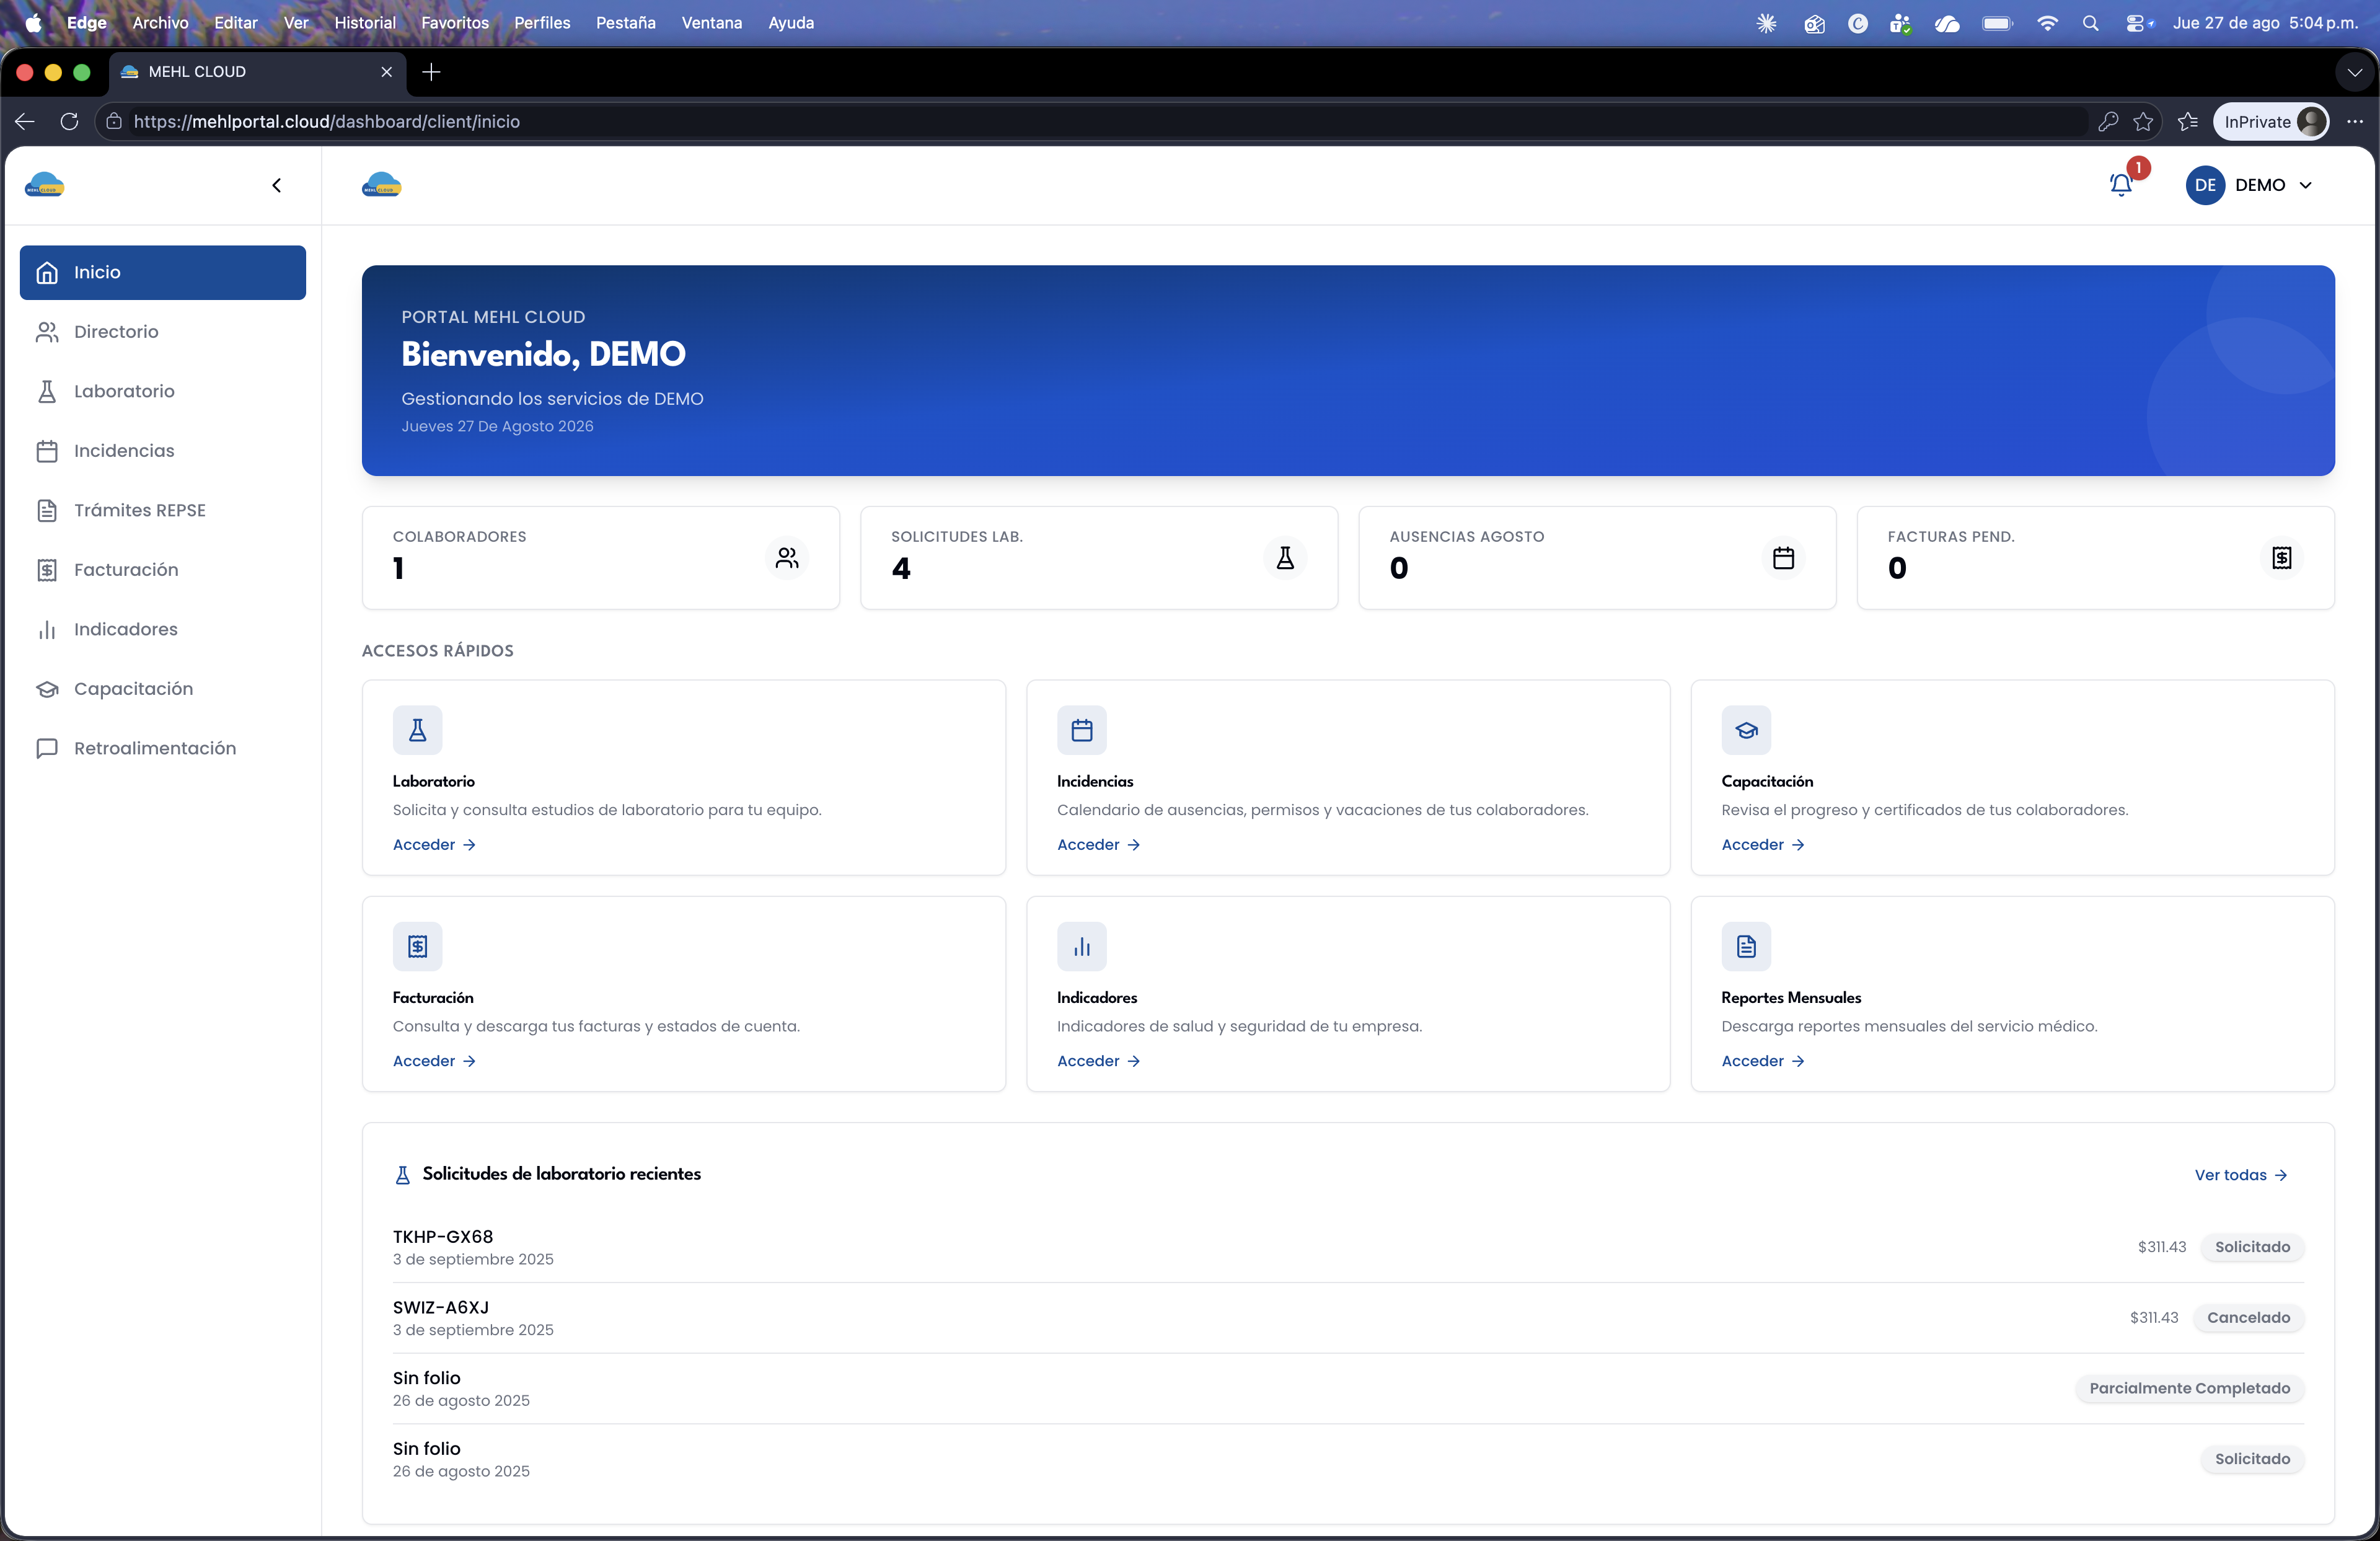Click the Colaboradores card people icon

[787, 558]
